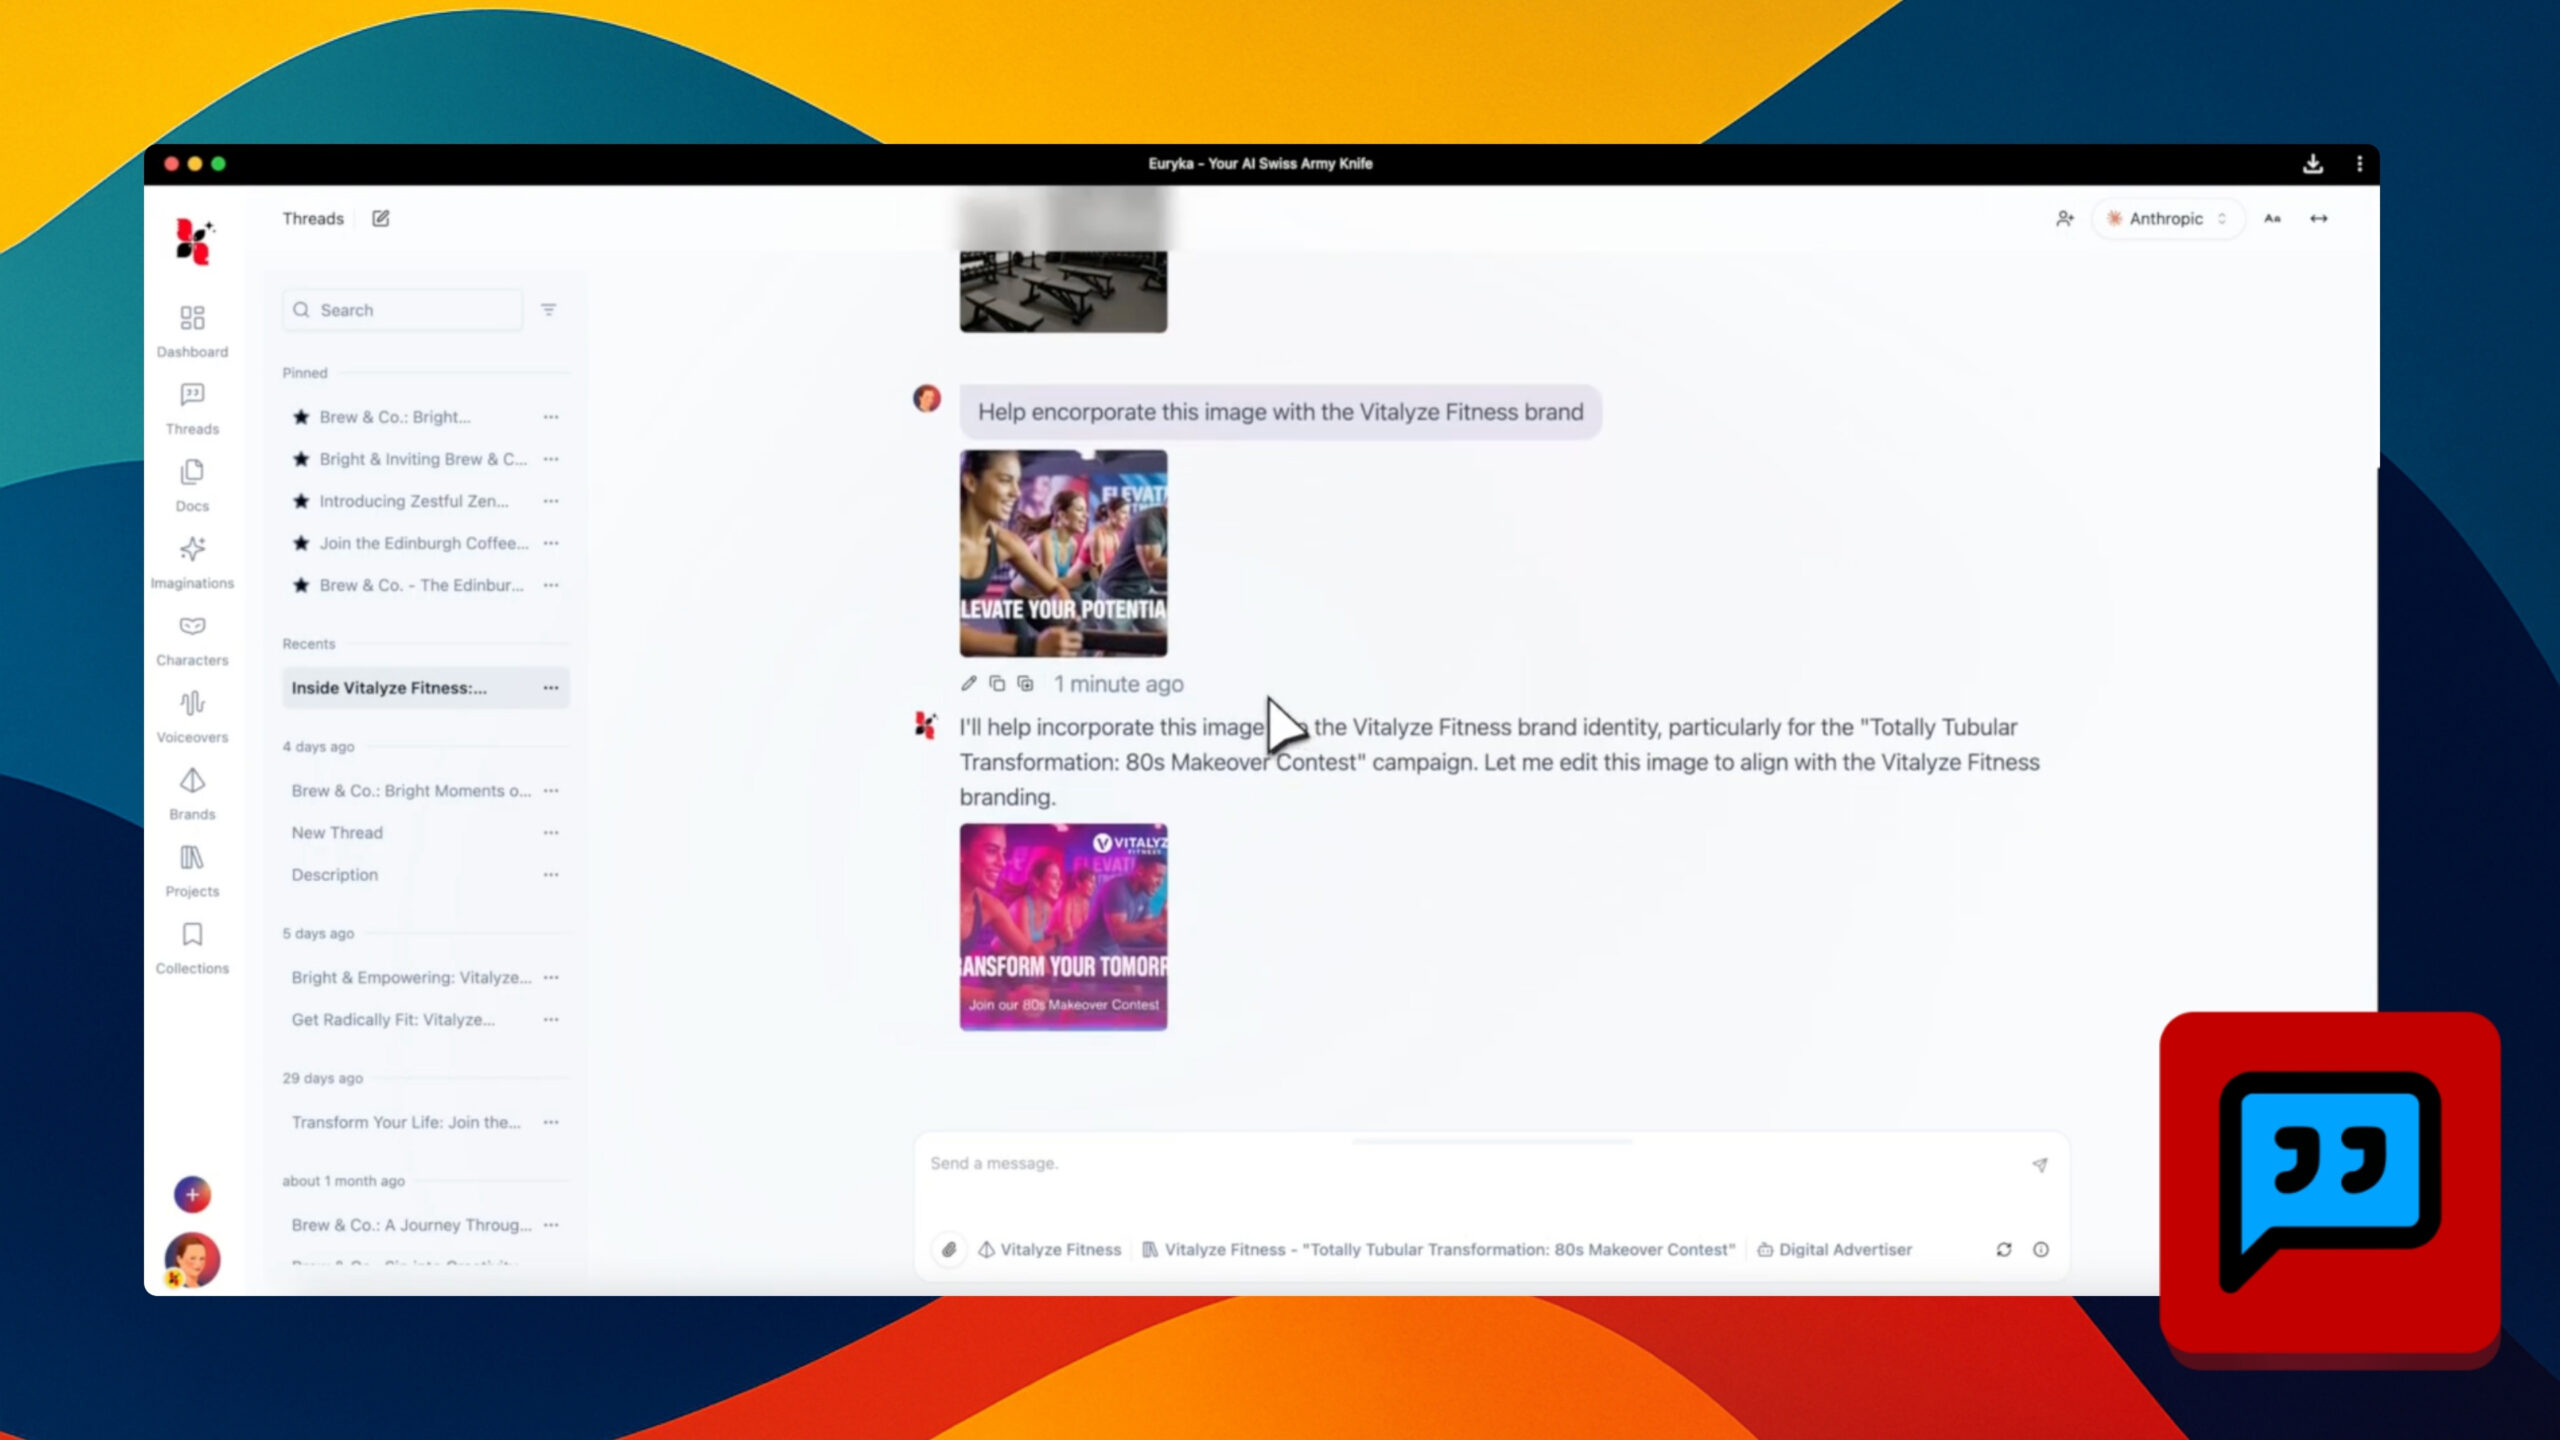Open options menu for Inside Vitalyze Fitness thread
The width and height of the screenshot is (2560, 1440).
(x=550, y=688)
